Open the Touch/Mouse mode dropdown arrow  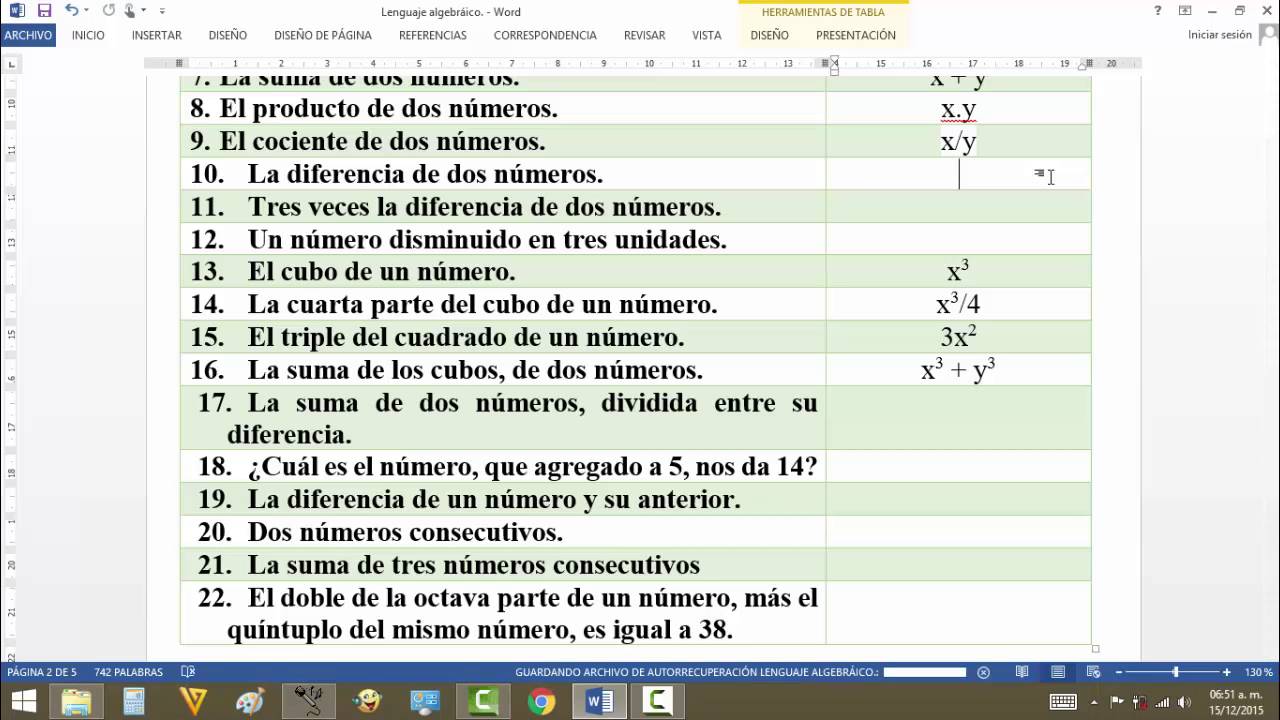point(144,11)
